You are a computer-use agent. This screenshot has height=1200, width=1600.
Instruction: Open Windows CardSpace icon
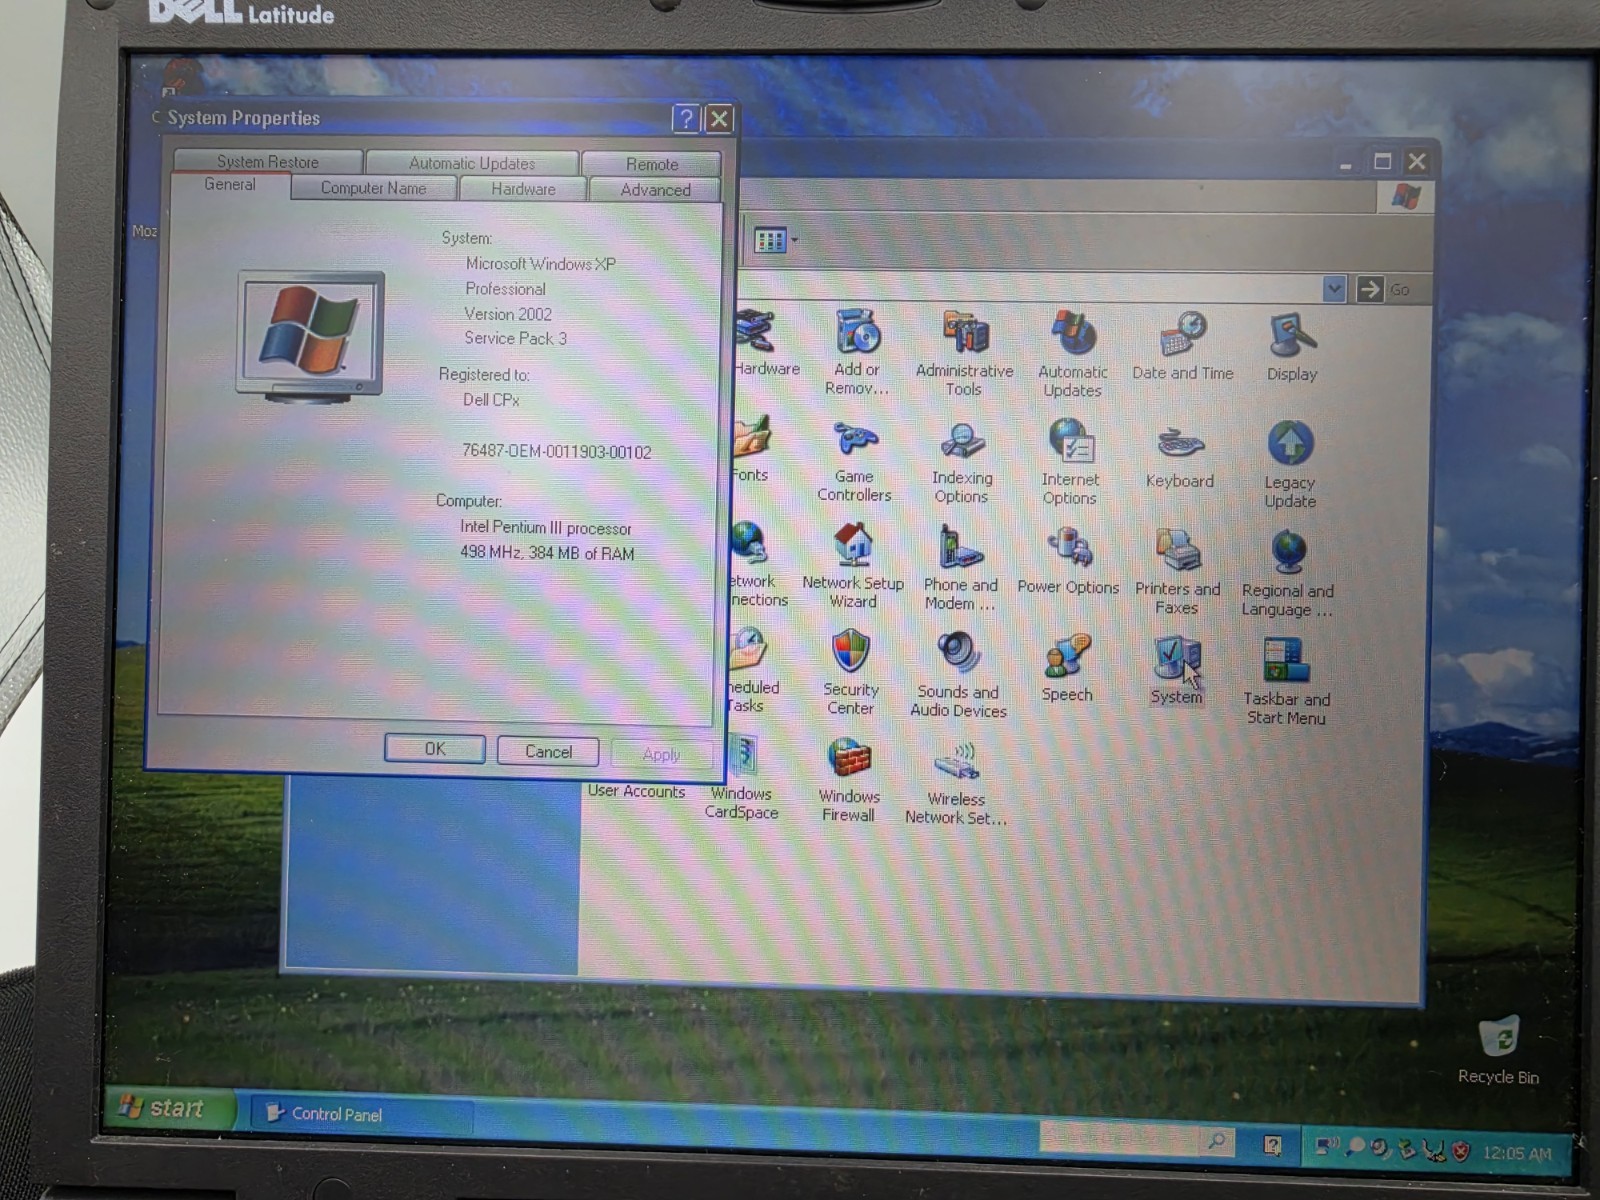741,777
